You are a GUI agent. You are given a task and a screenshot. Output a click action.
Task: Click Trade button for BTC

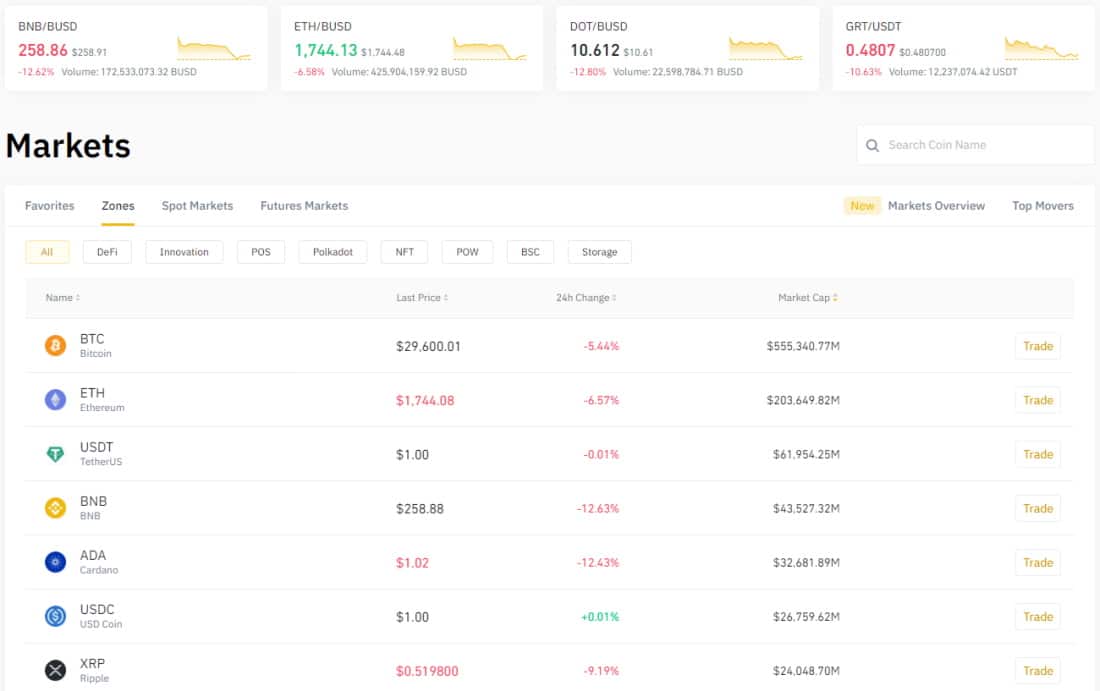click(1038, 346)
